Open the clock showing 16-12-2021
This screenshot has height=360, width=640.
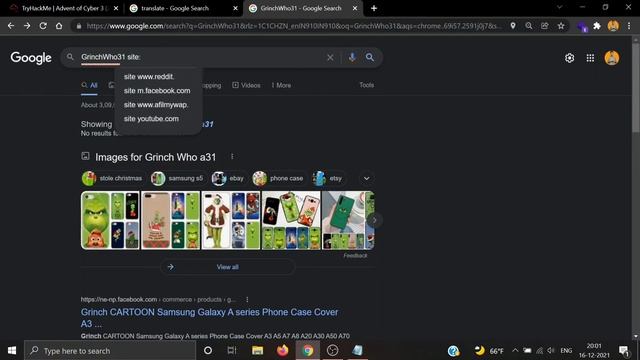tap(594, 351)
